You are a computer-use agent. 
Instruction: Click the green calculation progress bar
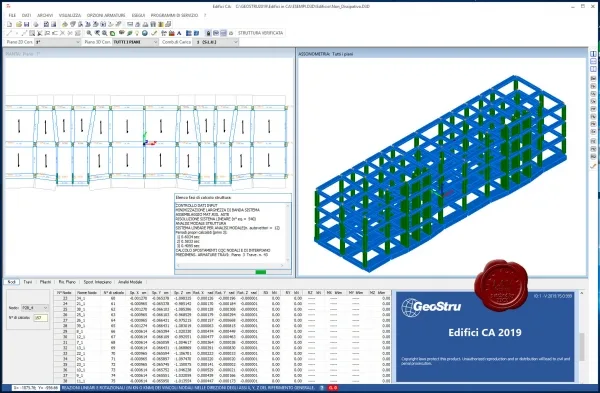pos(261,272)
